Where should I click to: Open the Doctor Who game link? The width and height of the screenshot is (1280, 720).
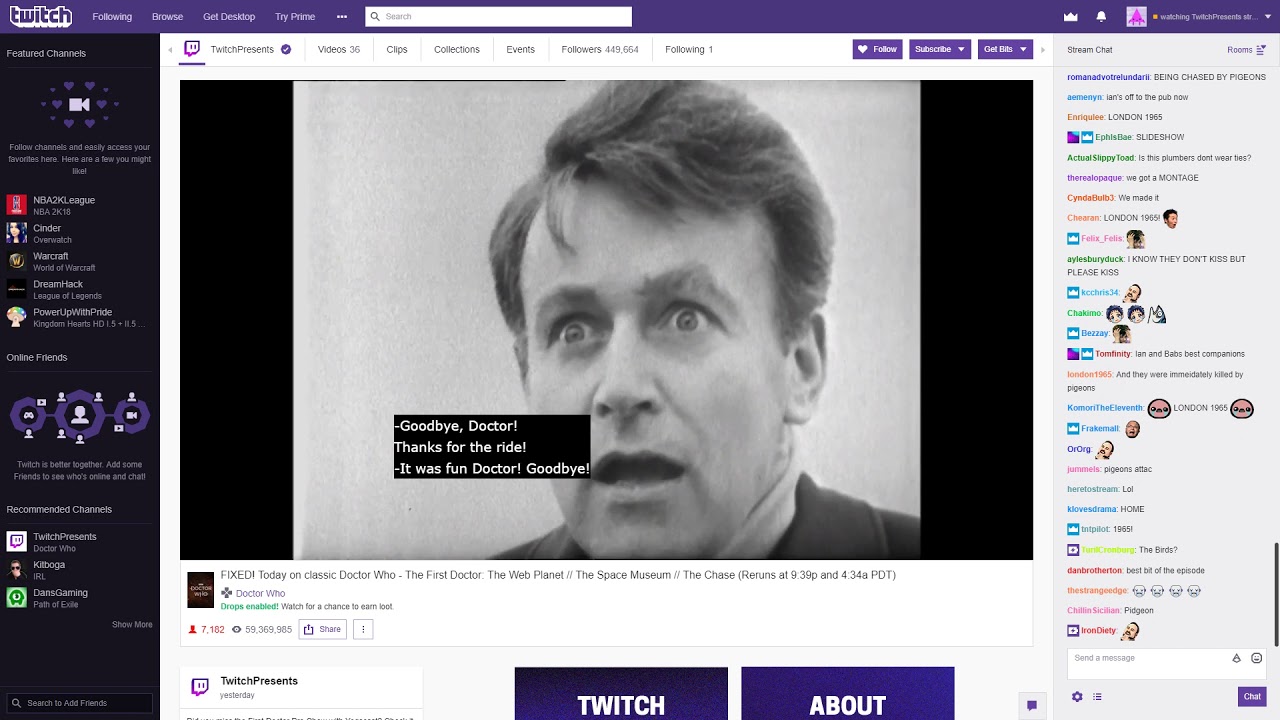(x=260, y=593)
